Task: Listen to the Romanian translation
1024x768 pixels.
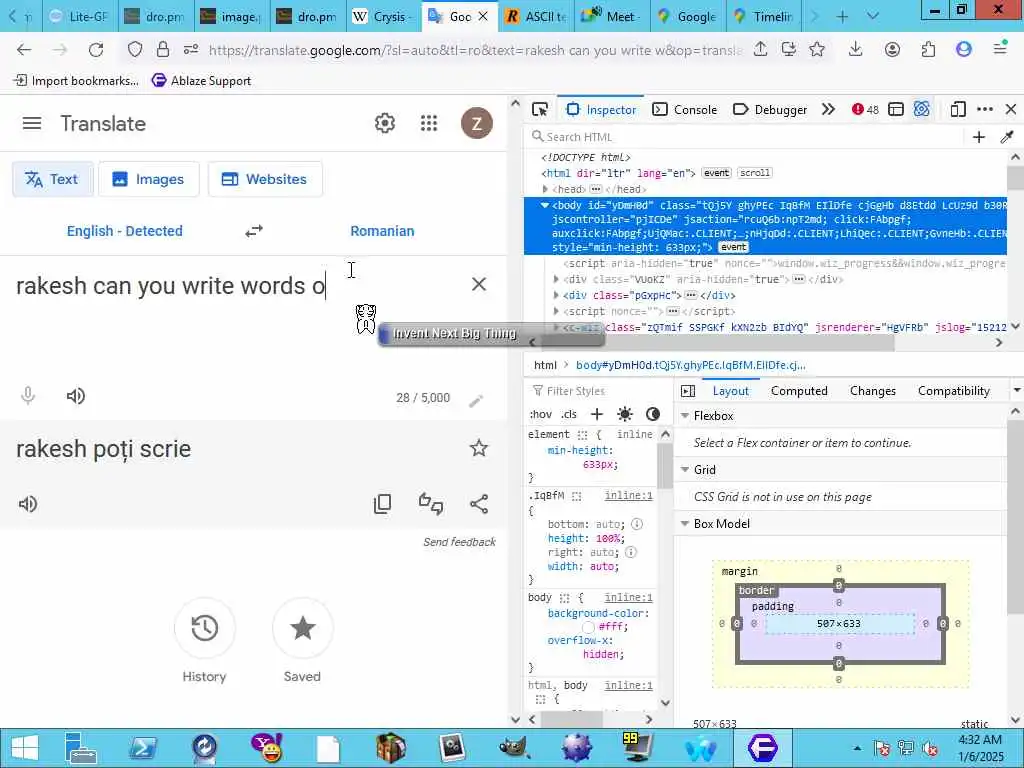Action: click(27, 504)
